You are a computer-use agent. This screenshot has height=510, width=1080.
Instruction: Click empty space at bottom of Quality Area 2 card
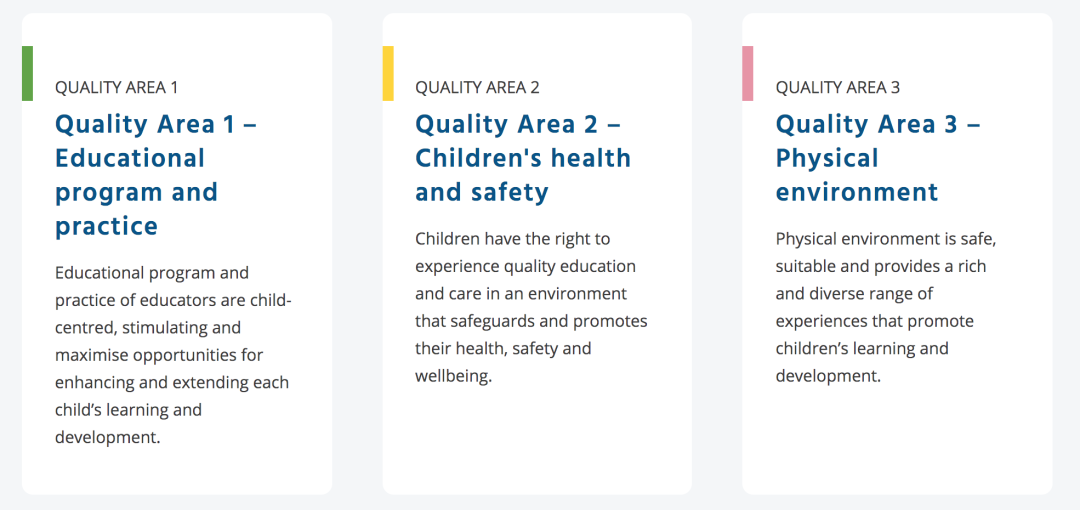pyautogui.click(x=537, y=441)
